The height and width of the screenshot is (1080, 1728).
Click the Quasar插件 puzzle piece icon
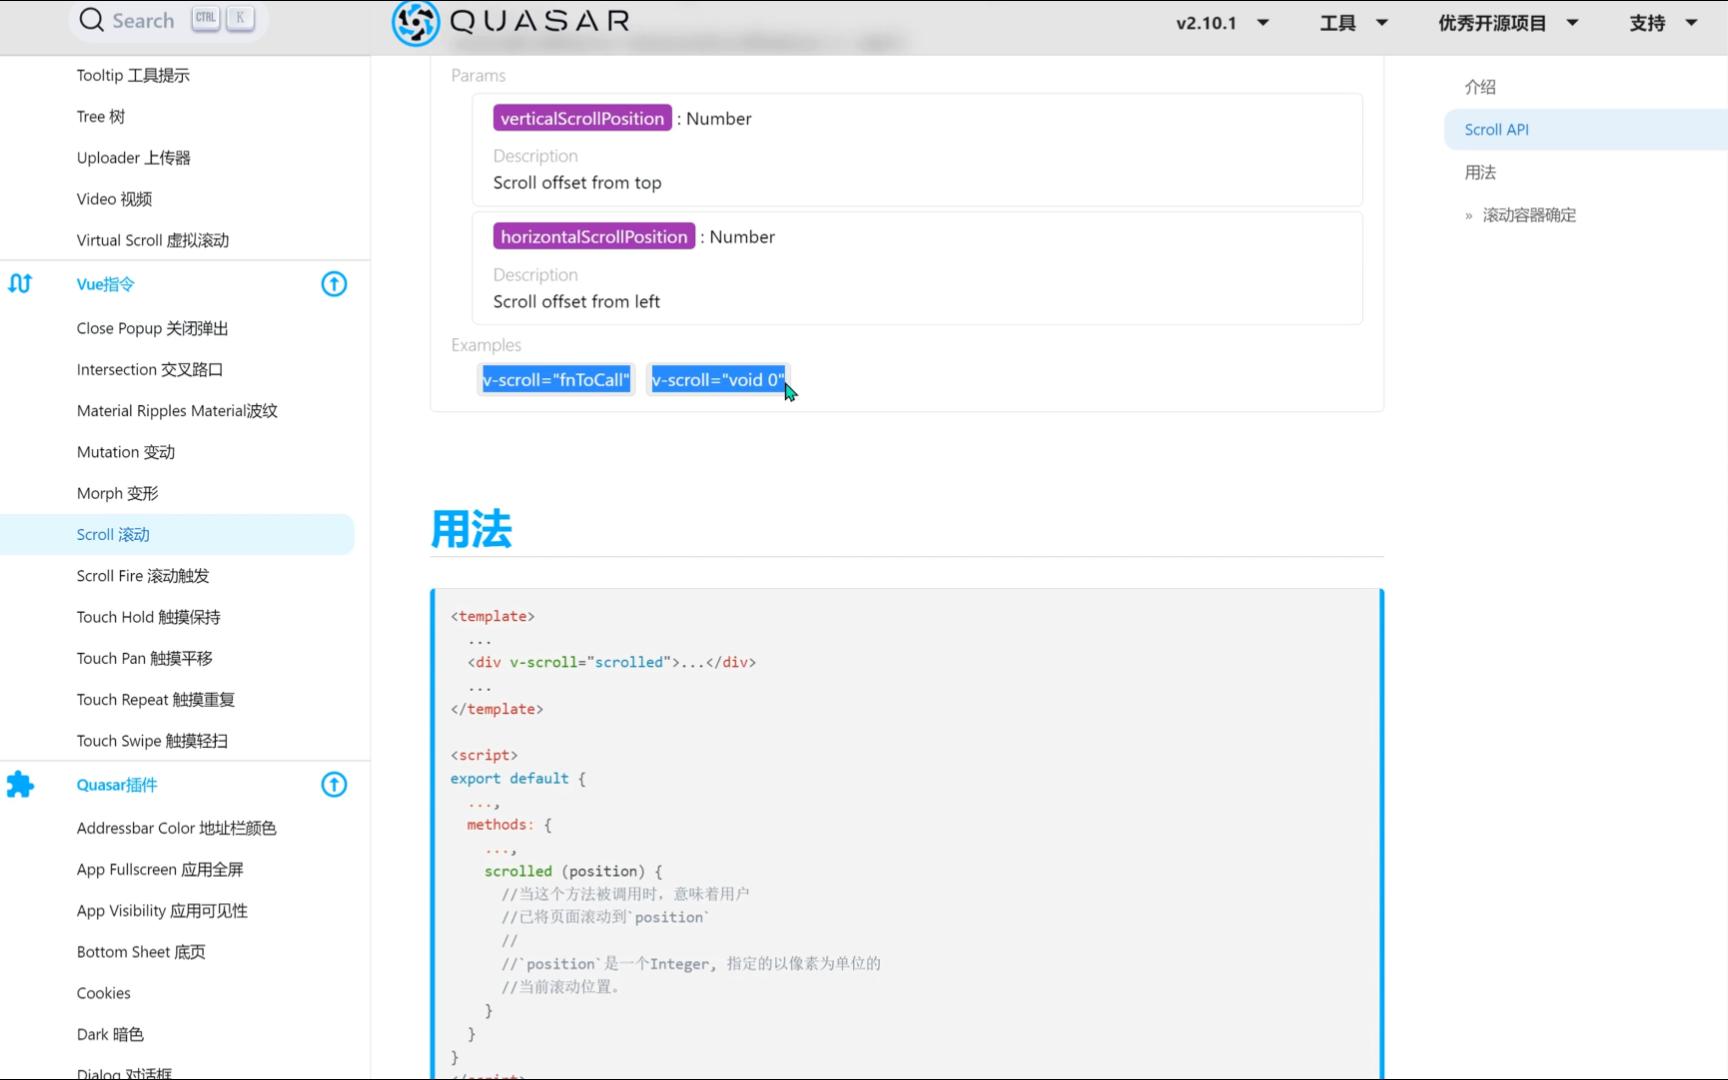(20, 785)
